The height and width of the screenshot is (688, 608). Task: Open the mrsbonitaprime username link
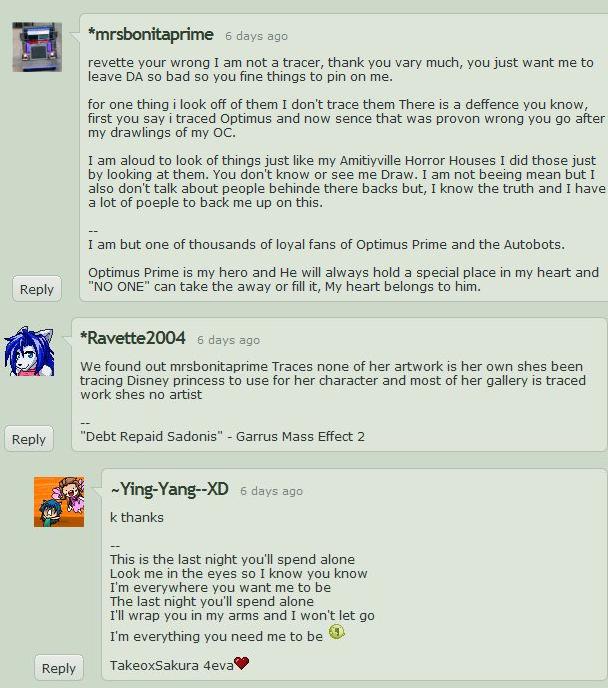pos(150,34)
